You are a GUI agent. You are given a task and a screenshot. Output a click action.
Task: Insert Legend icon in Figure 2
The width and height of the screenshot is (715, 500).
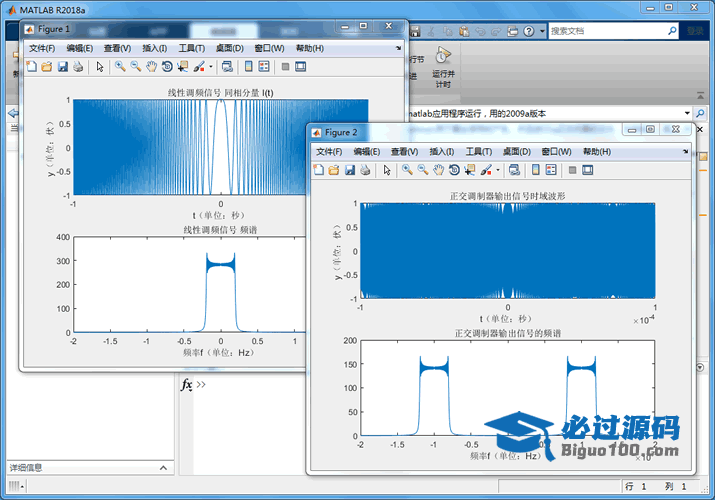pyautogui.click(x=551, y=170)
